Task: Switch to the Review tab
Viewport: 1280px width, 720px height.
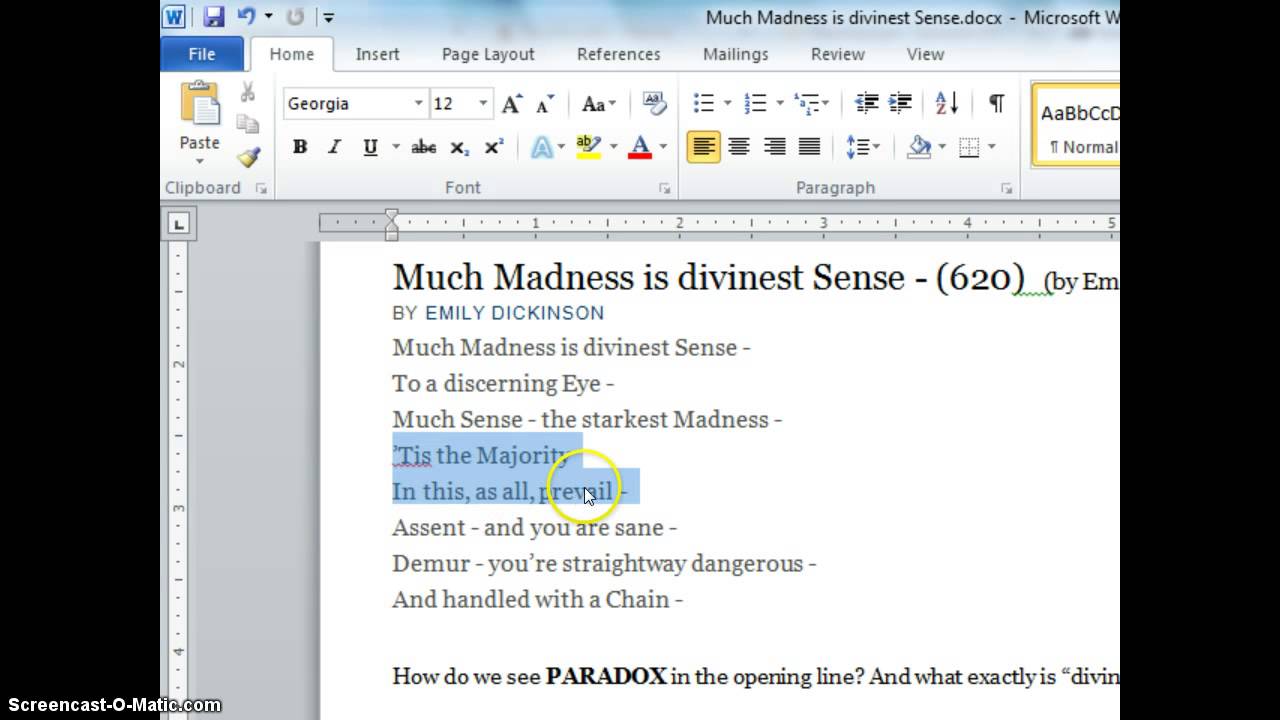Action: pyautogui.click(x=838, y=54)
